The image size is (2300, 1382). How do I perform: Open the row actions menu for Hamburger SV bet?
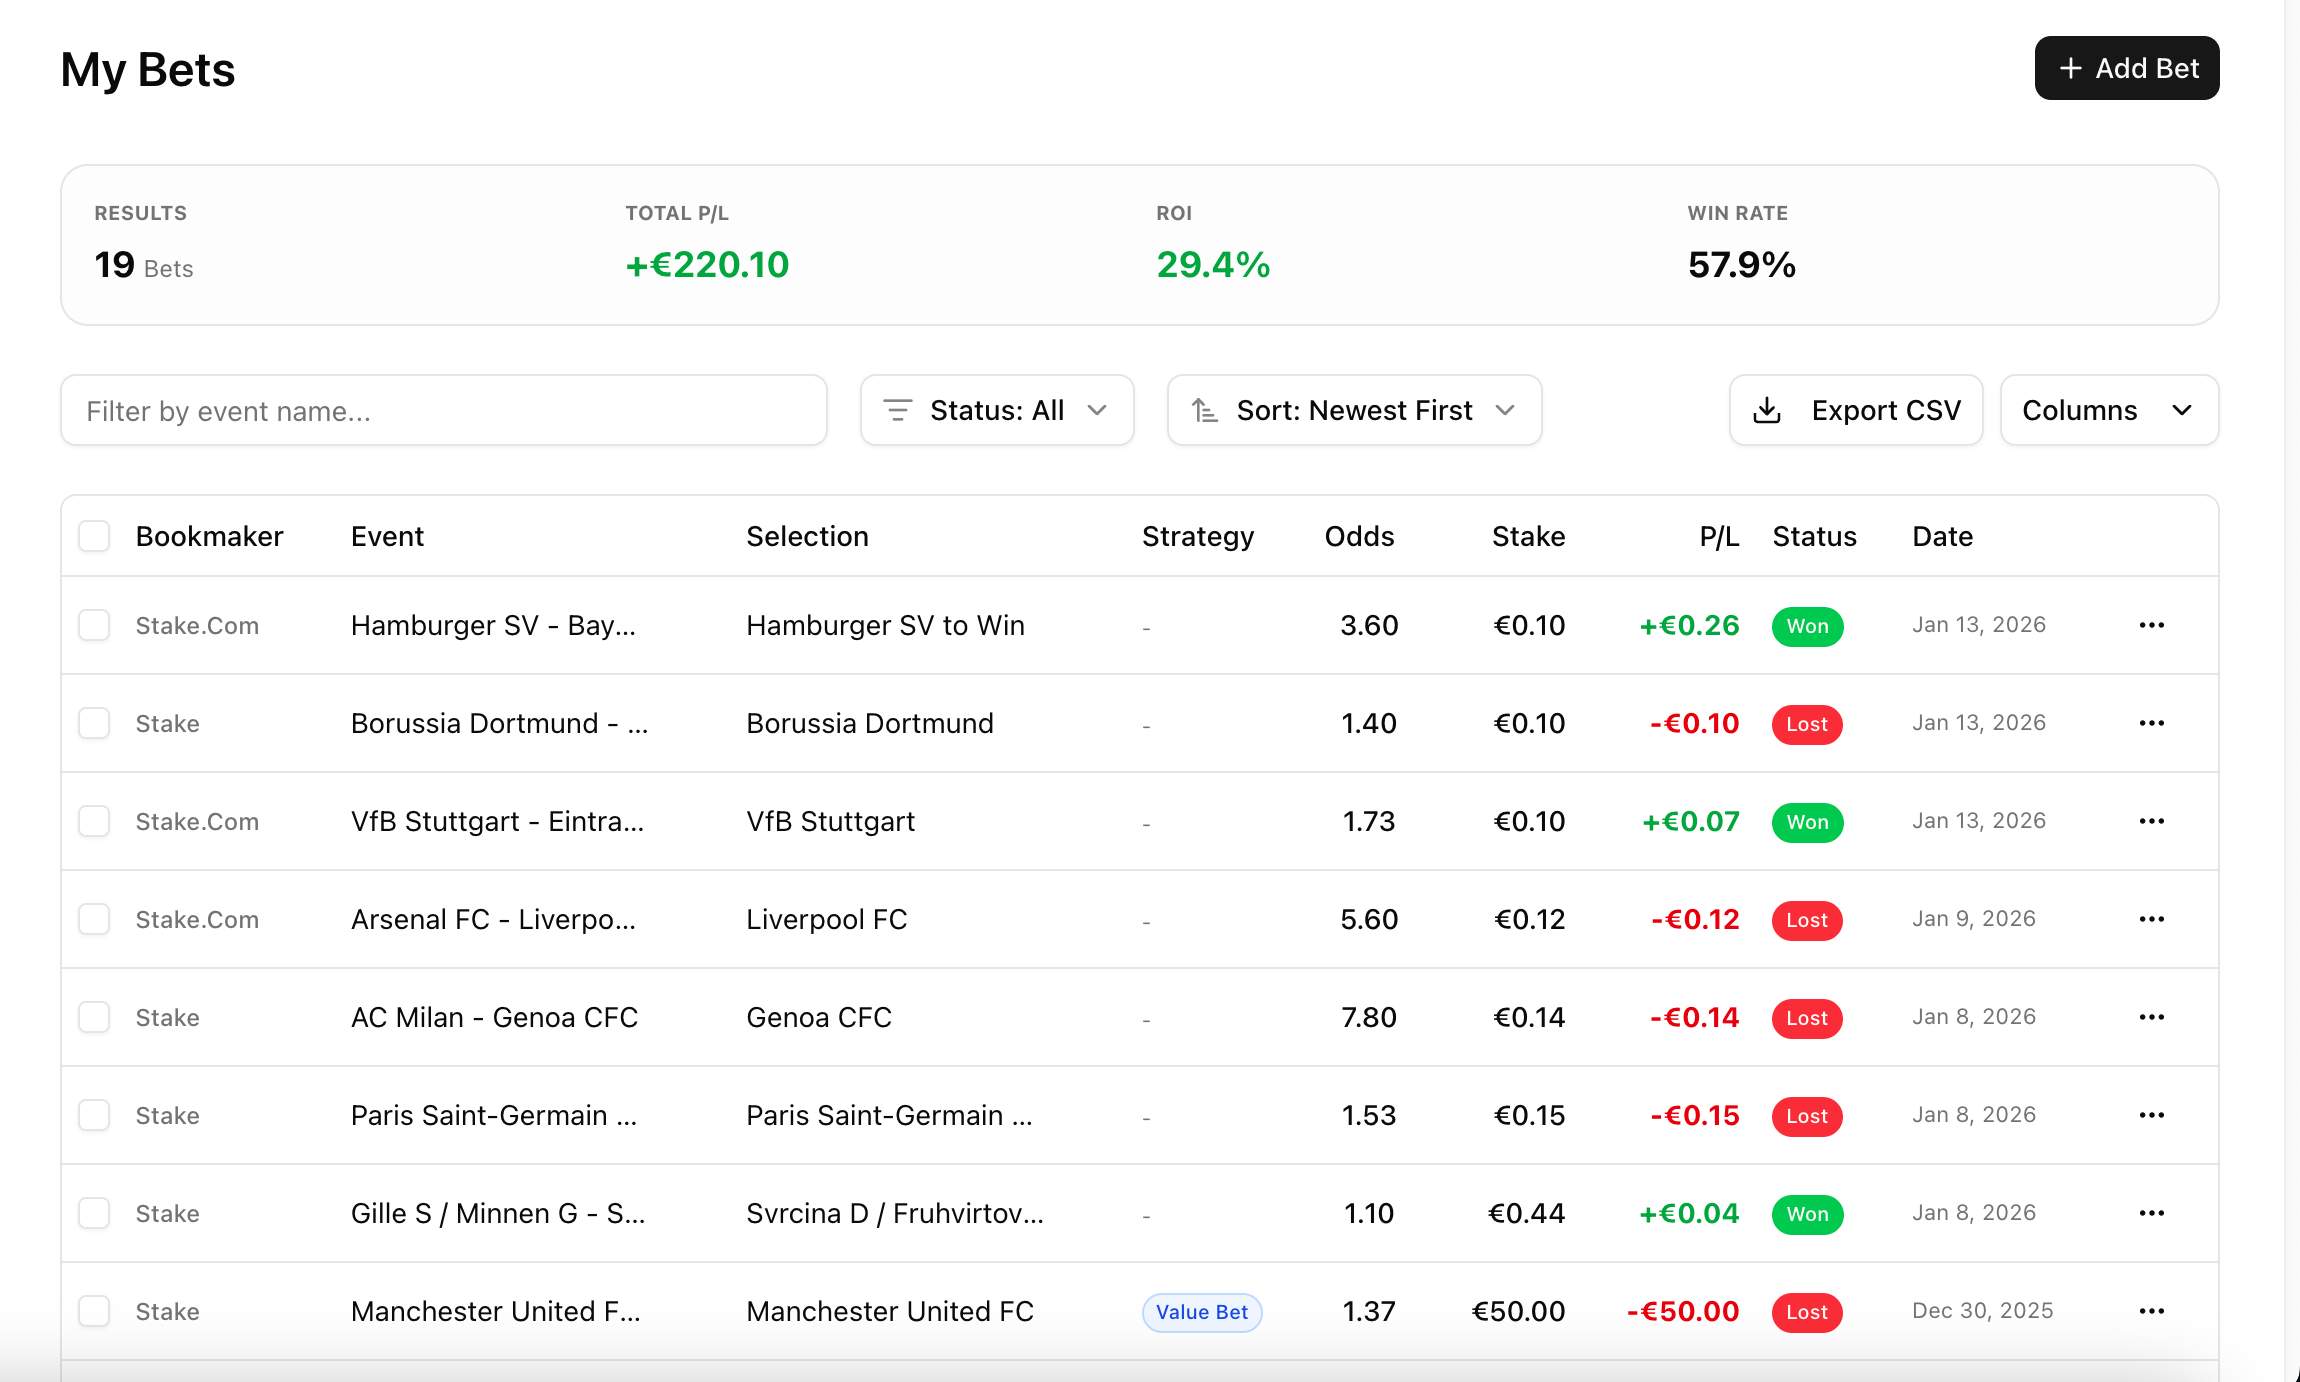(x=2152, y=624)
